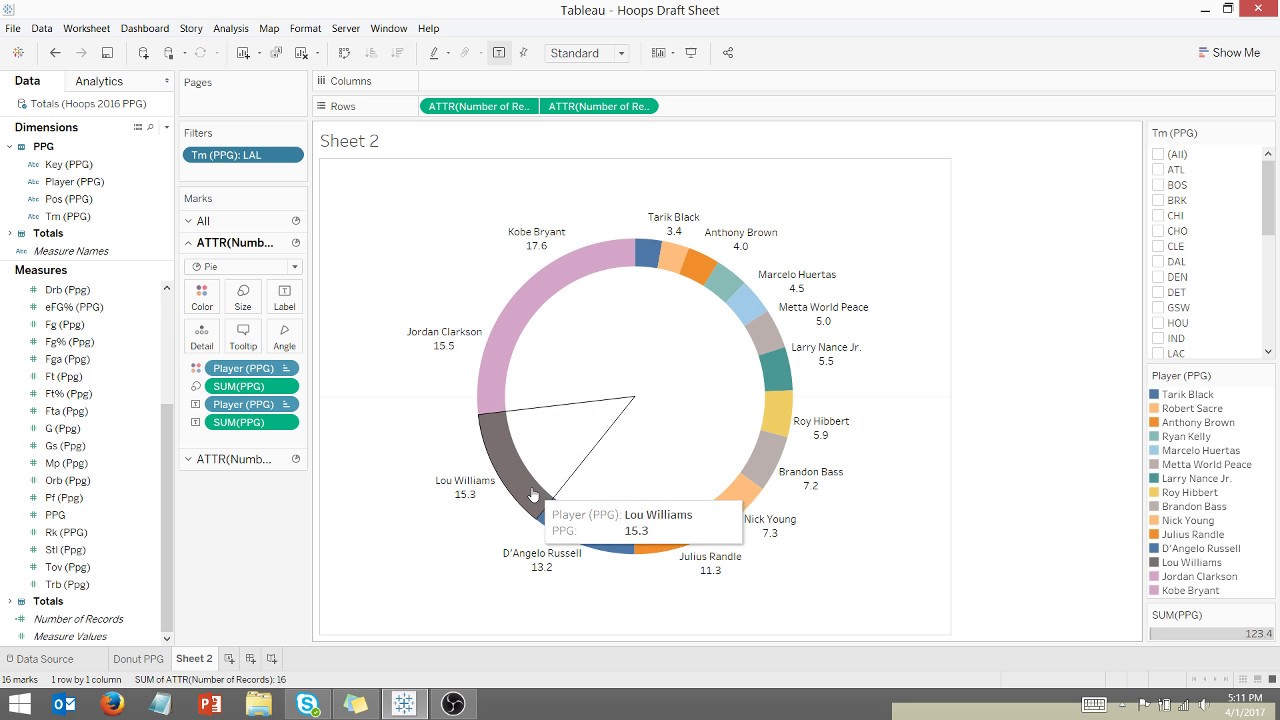Select Kobe Bryant color swatch in legend
The width and height of the screenshot is (1280, 720).
tap(1155, 590)
